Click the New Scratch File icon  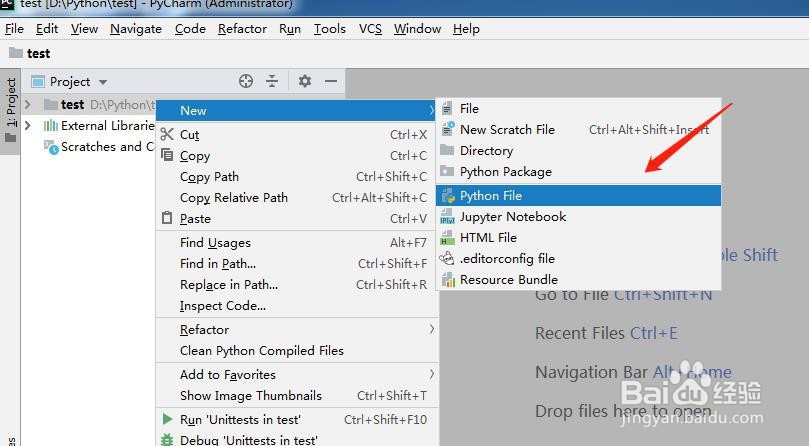tap(448, 129)
